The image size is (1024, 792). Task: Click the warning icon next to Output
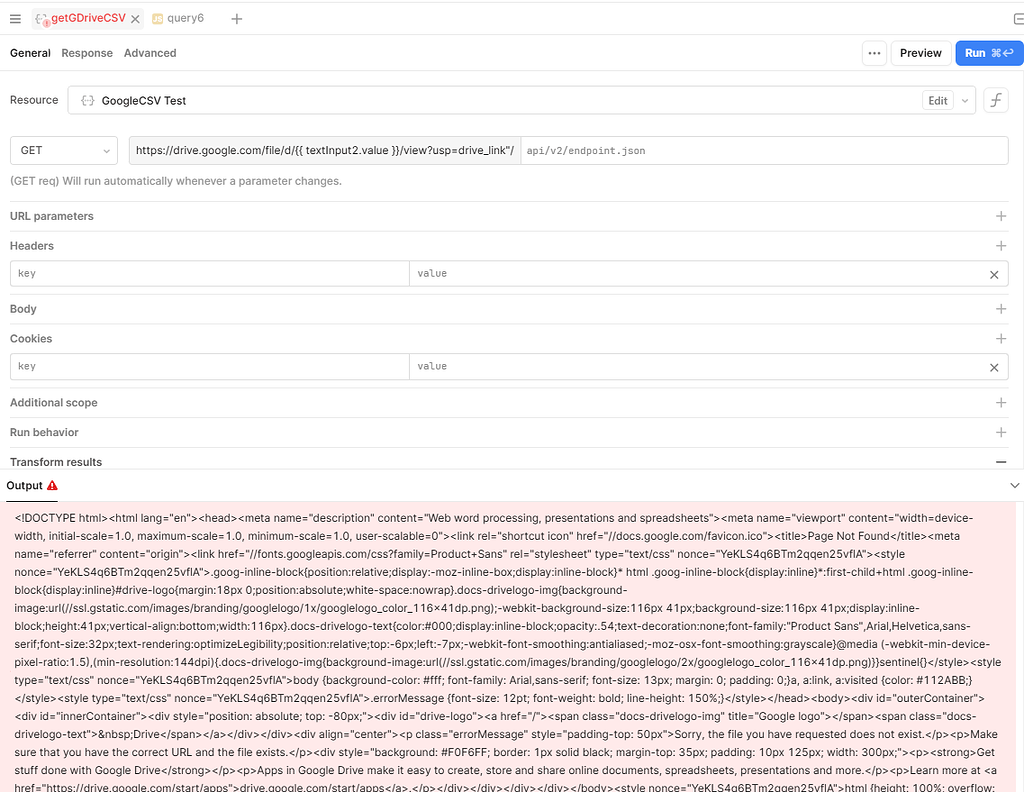point(54,486)
